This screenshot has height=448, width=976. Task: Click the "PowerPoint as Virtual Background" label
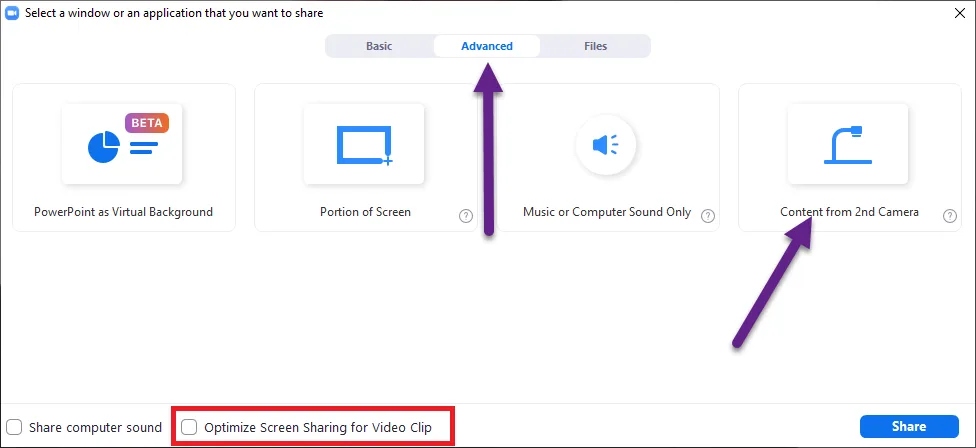coord(123,212)
